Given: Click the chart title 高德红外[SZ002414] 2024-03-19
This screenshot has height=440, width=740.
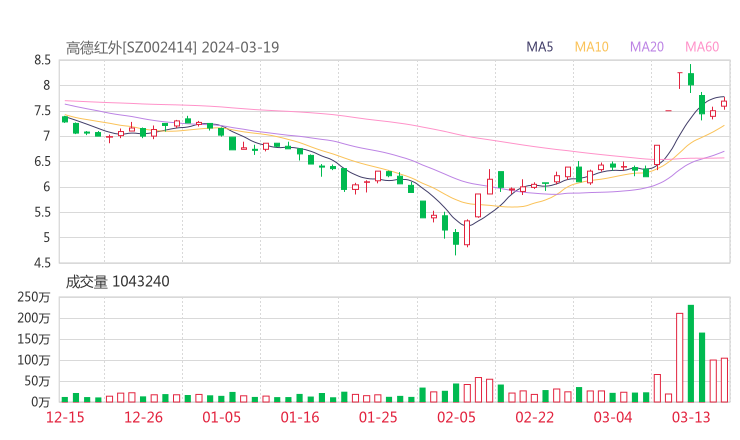Looking at the screenshot, I should 172,48.
